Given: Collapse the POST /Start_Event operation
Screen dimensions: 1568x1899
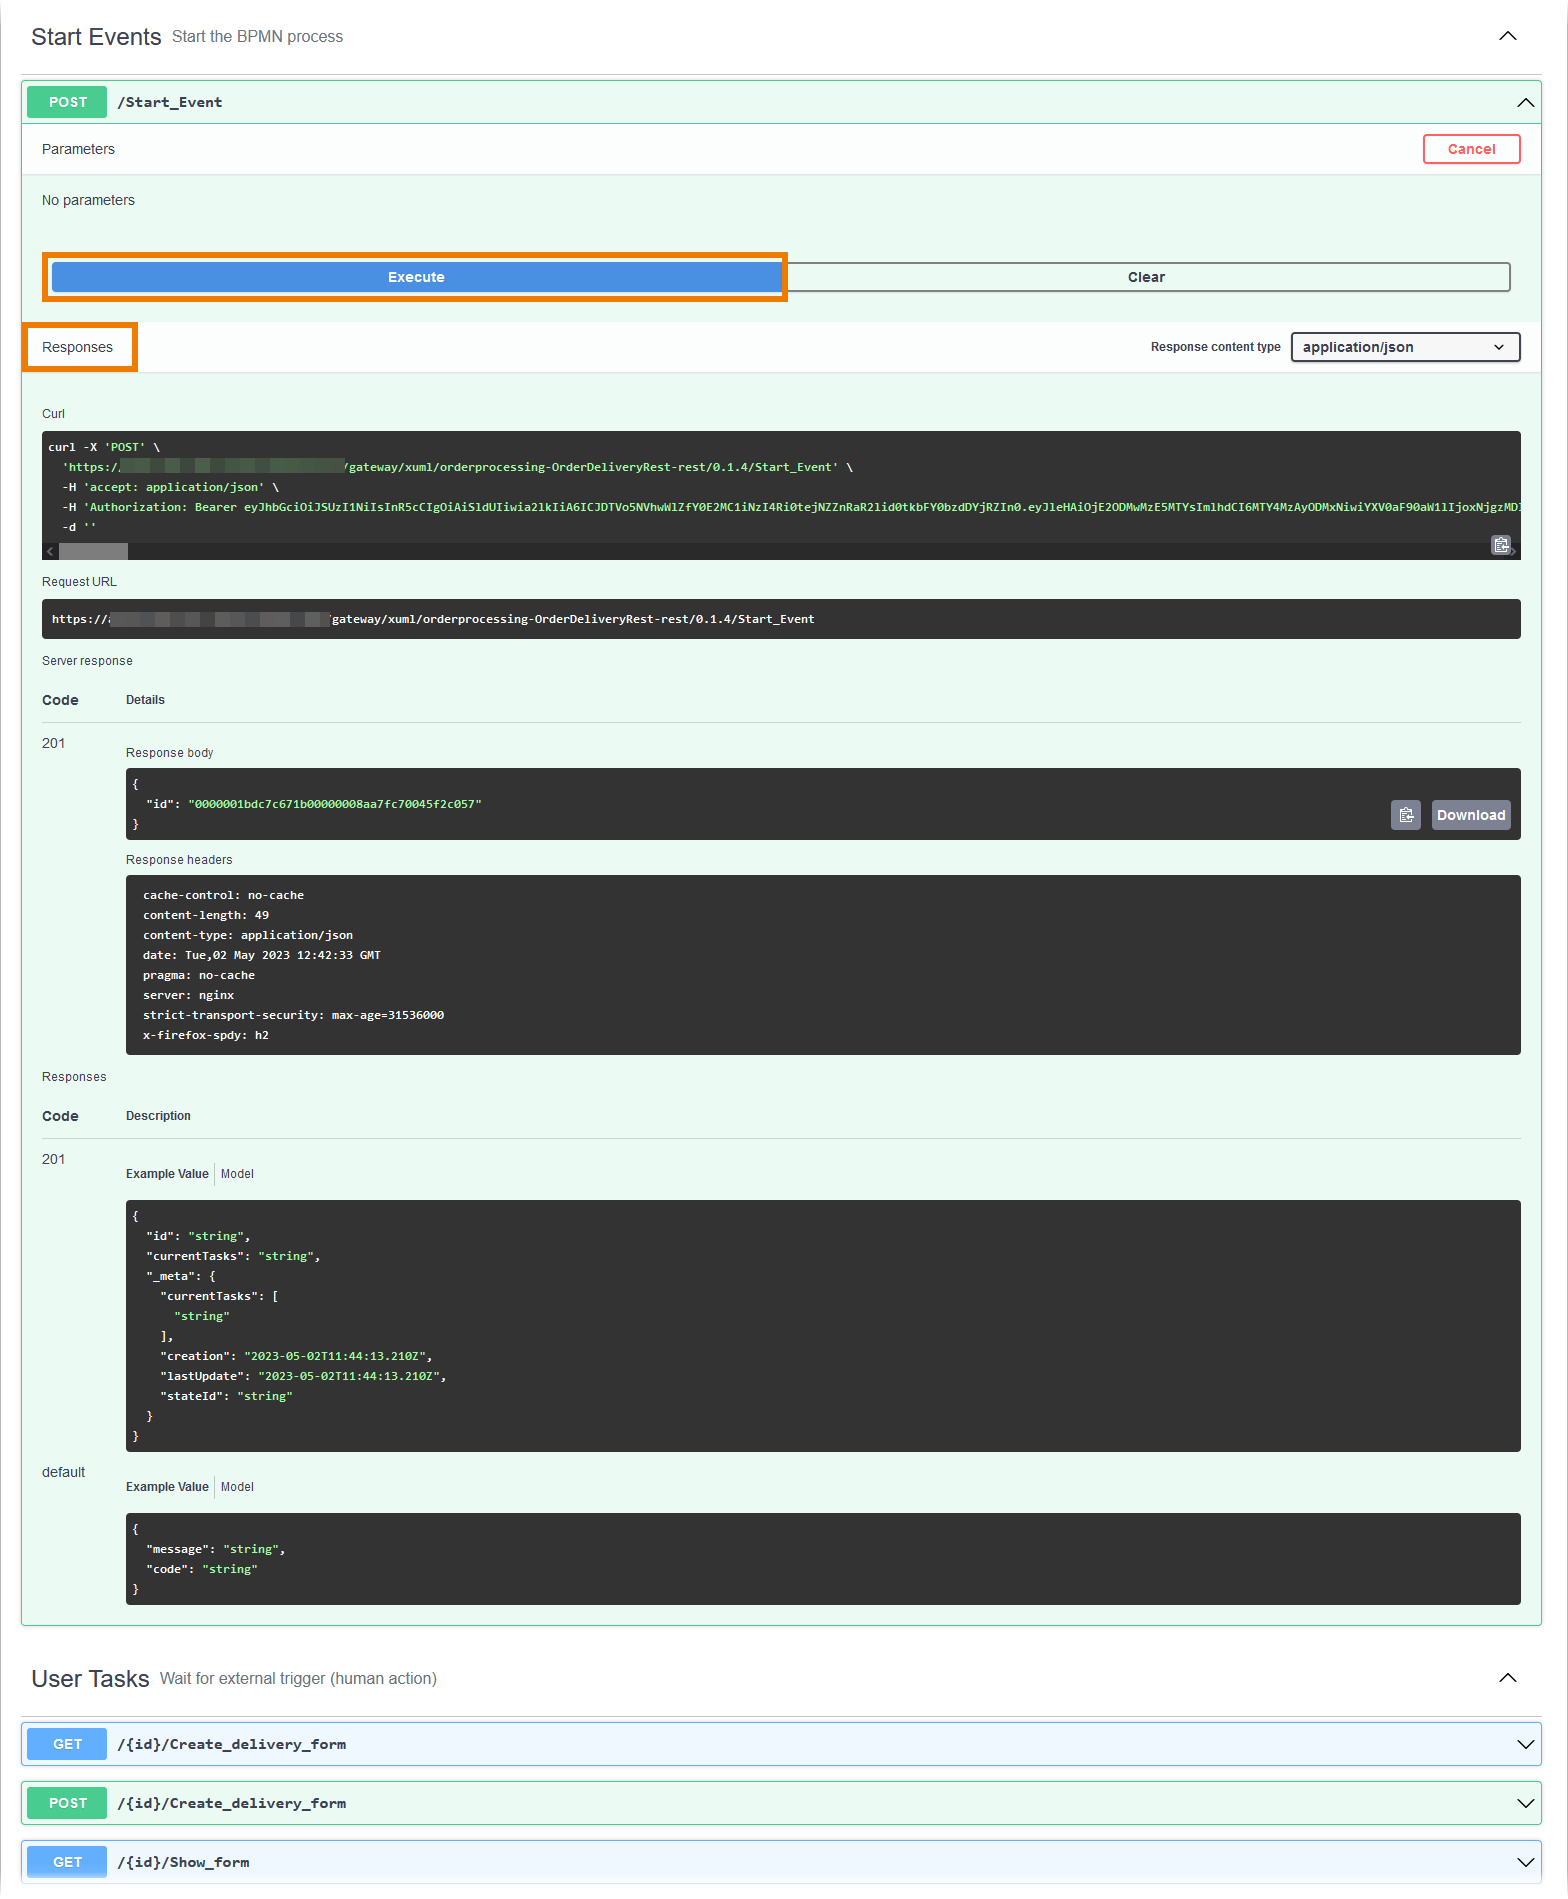Looking at the screenshot, I should (1525, 103).
